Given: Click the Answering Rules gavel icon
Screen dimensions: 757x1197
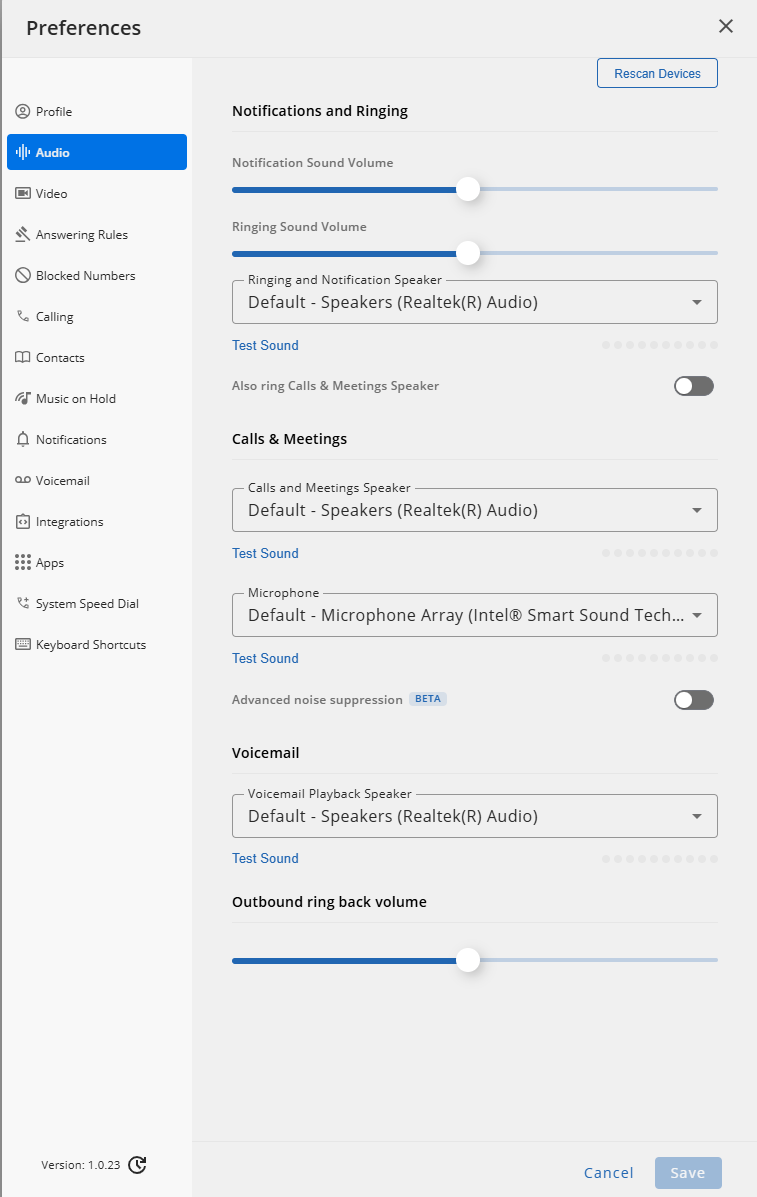Looking at the screenshot, I should click(x=23, y=234).
